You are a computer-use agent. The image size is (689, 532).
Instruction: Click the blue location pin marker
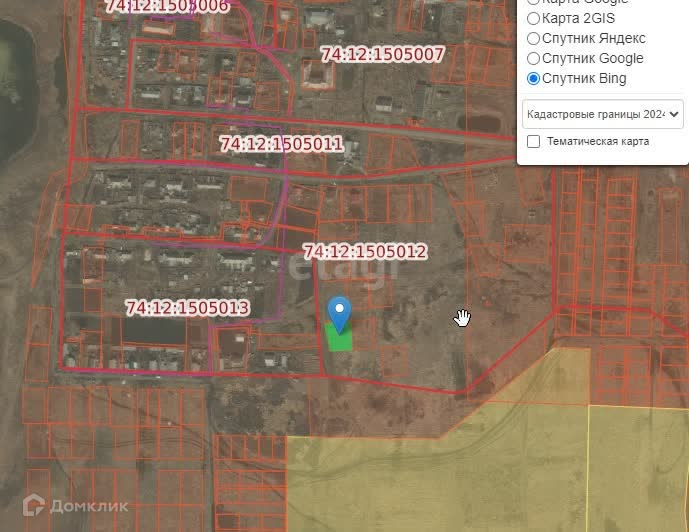coord(340,315)
